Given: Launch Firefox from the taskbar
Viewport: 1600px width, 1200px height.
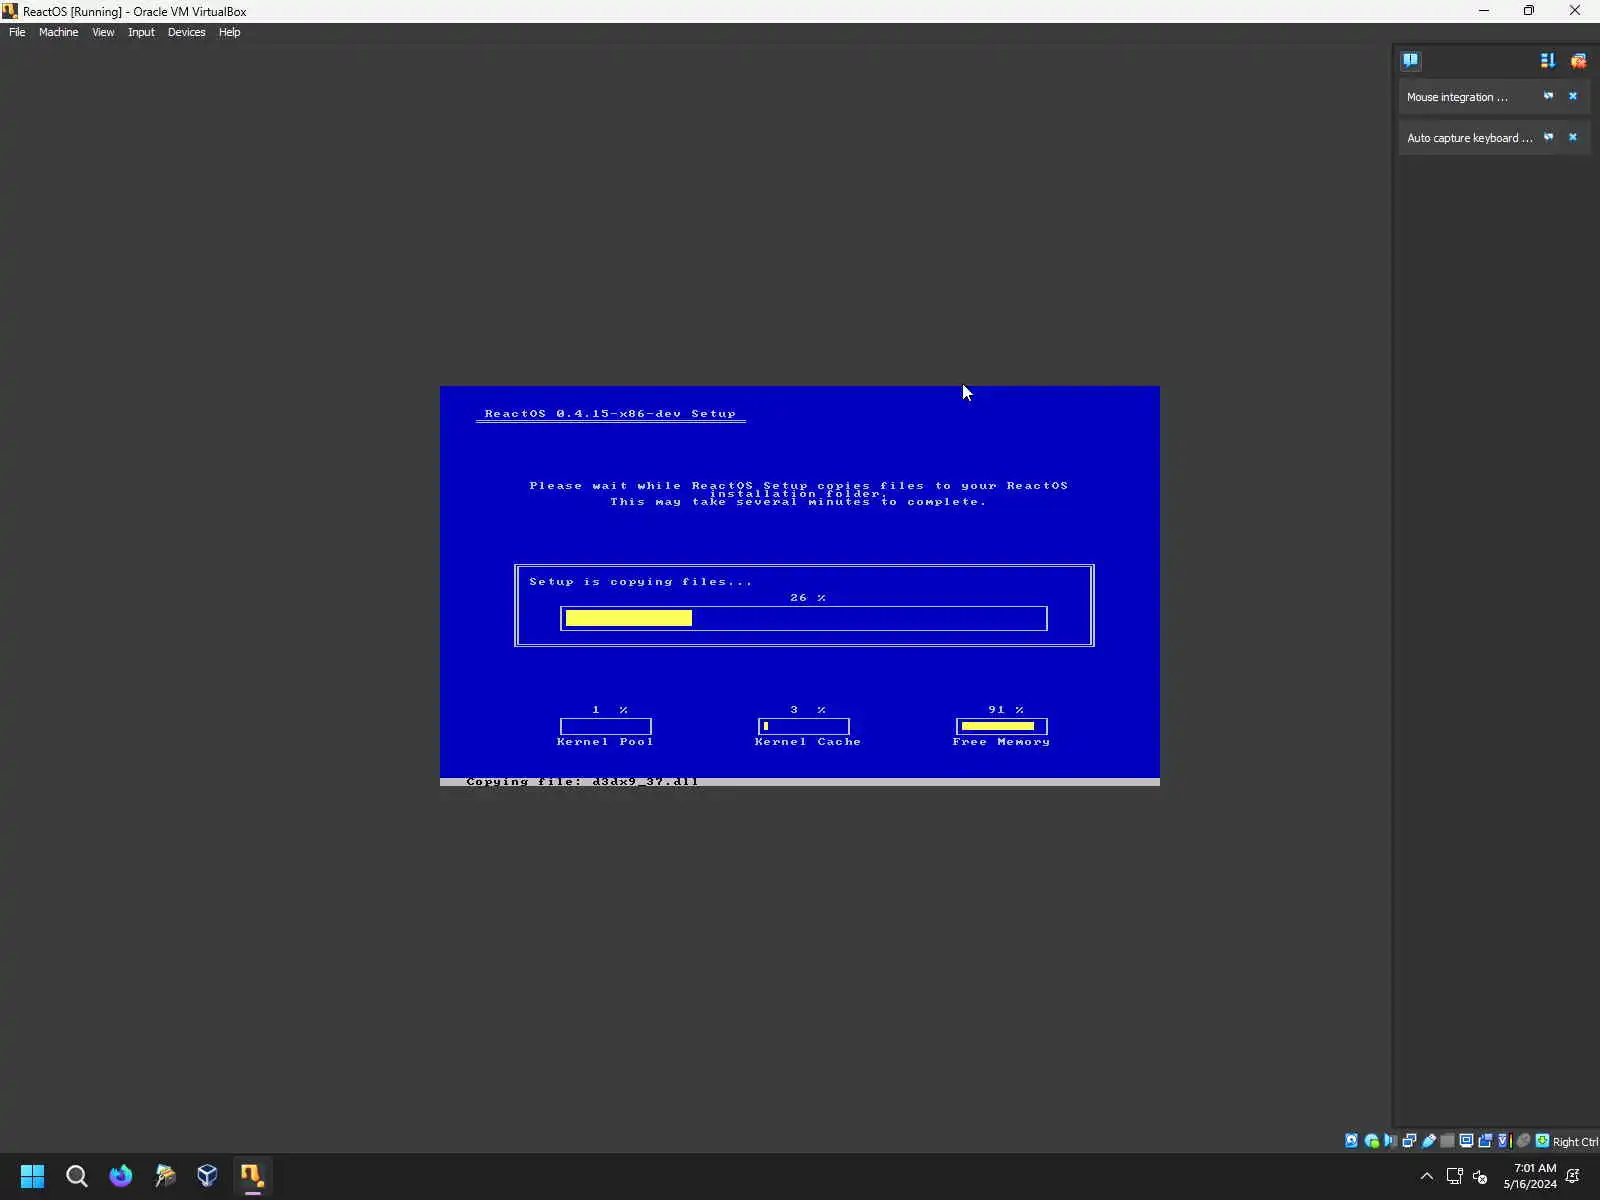Looking at the screenshot, I should pyautogui.click(x=120, y=1176).
